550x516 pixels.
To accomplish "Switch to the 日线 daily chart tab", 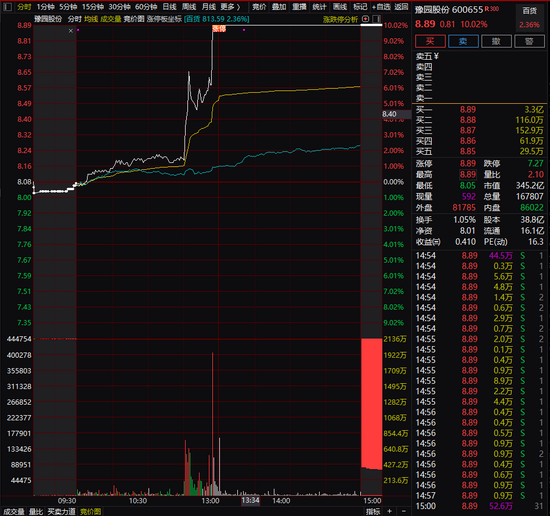I will point(170,7).
